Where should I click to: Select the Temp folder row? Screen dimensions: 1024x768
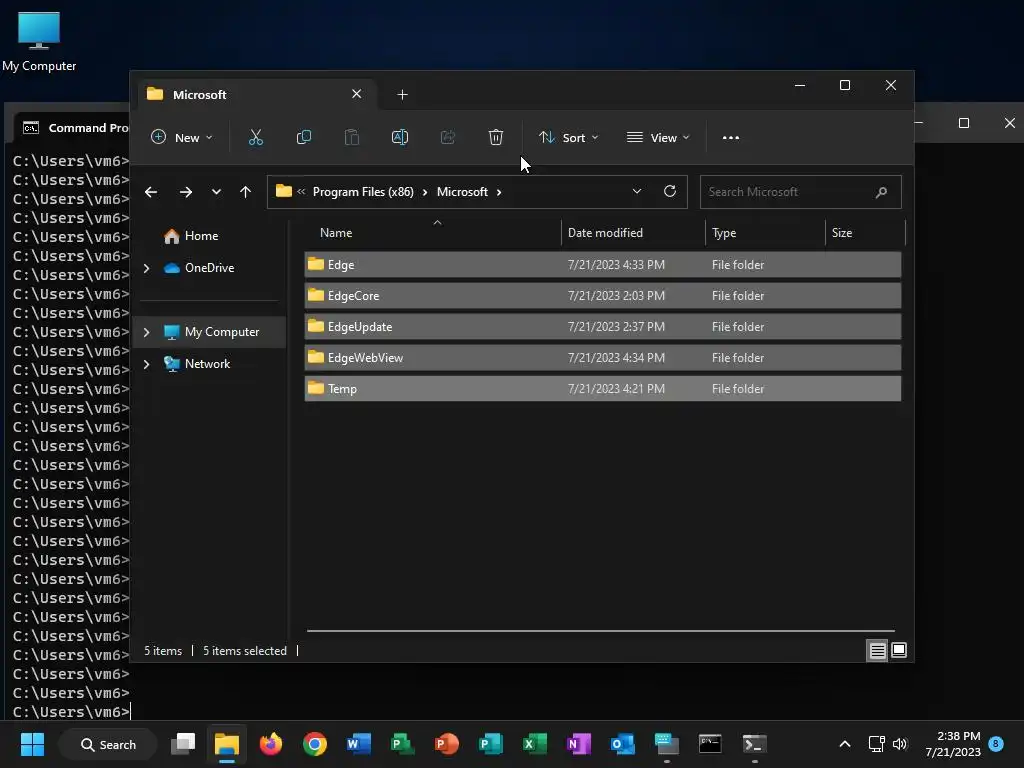(603, 389)
